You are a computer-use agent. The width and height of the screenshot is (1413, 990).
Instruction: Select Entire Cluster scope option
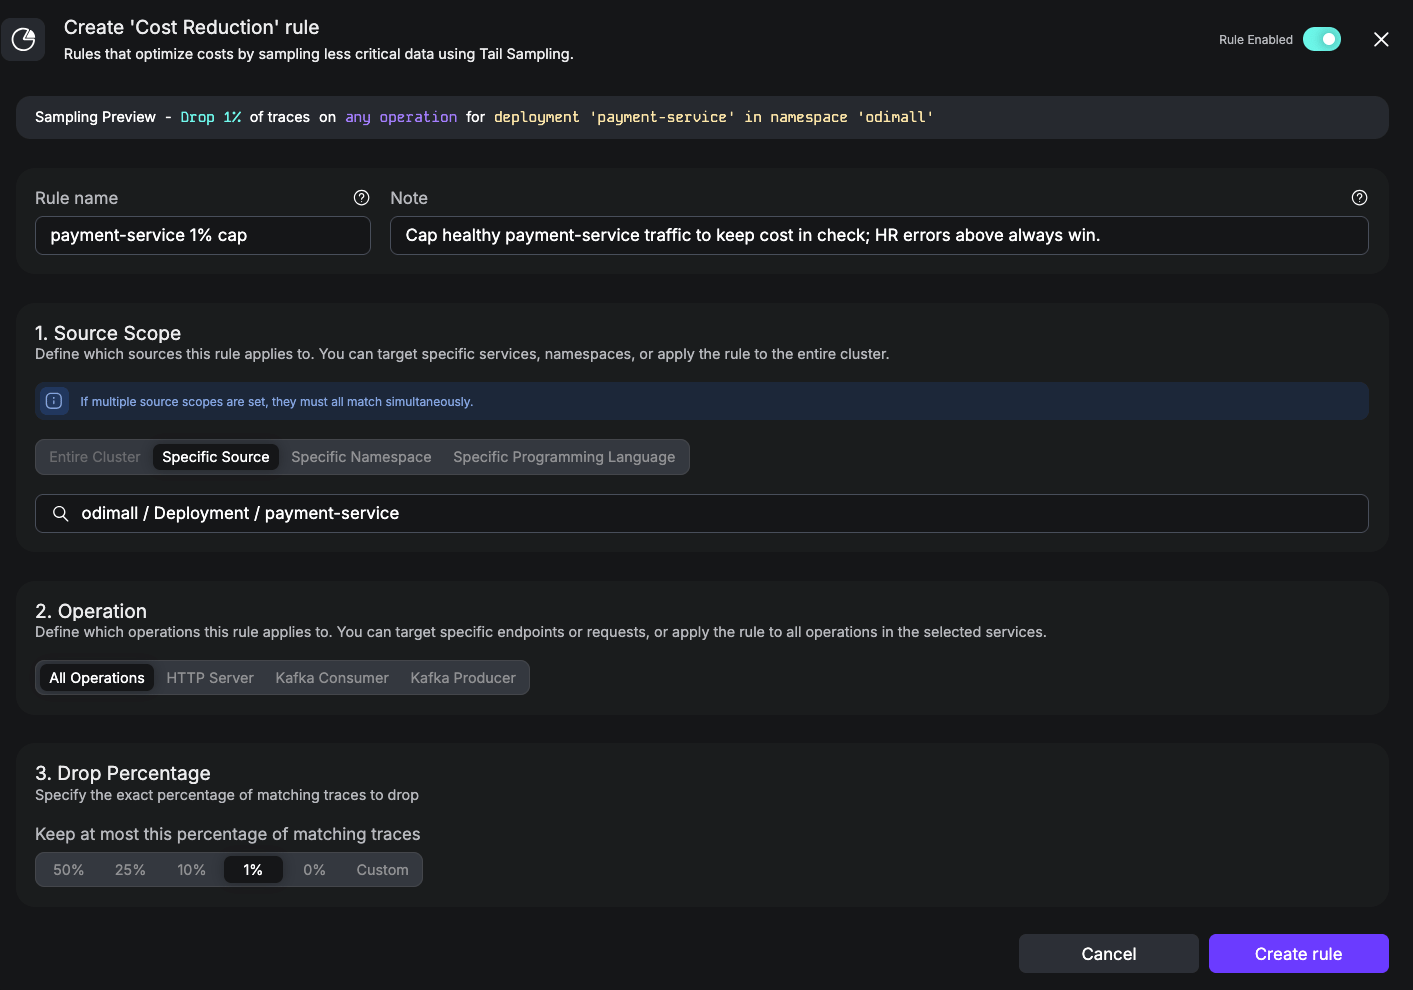(95, 457)
